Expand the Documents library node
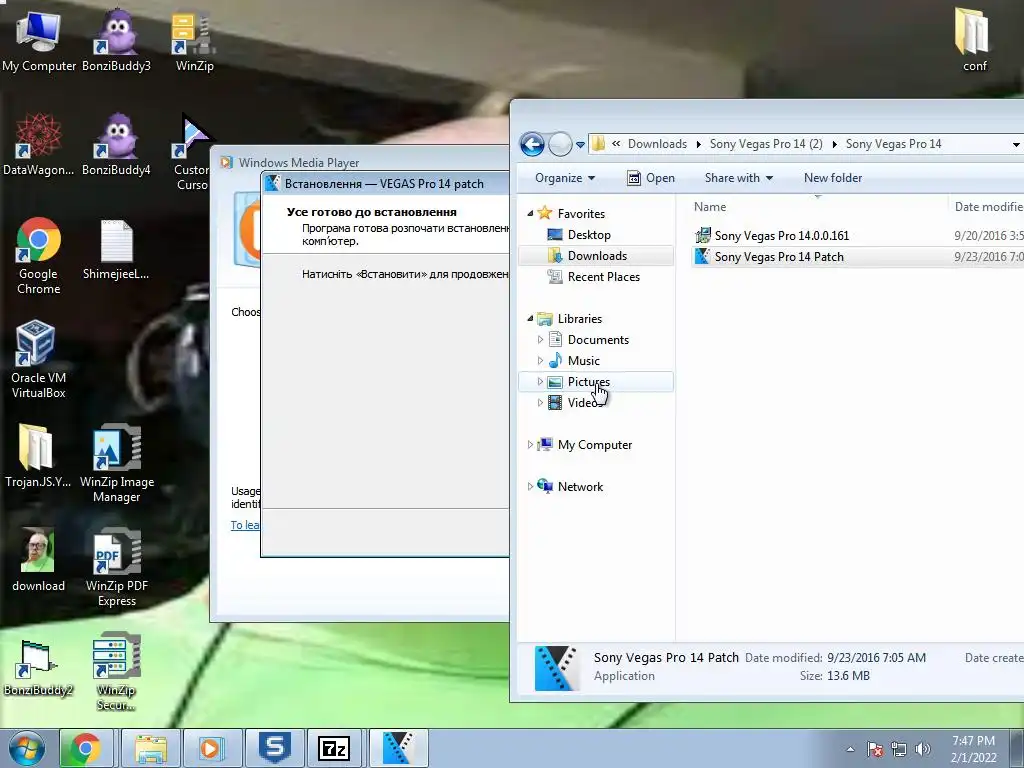This screenshot has width=1024, height=768. 540,340
